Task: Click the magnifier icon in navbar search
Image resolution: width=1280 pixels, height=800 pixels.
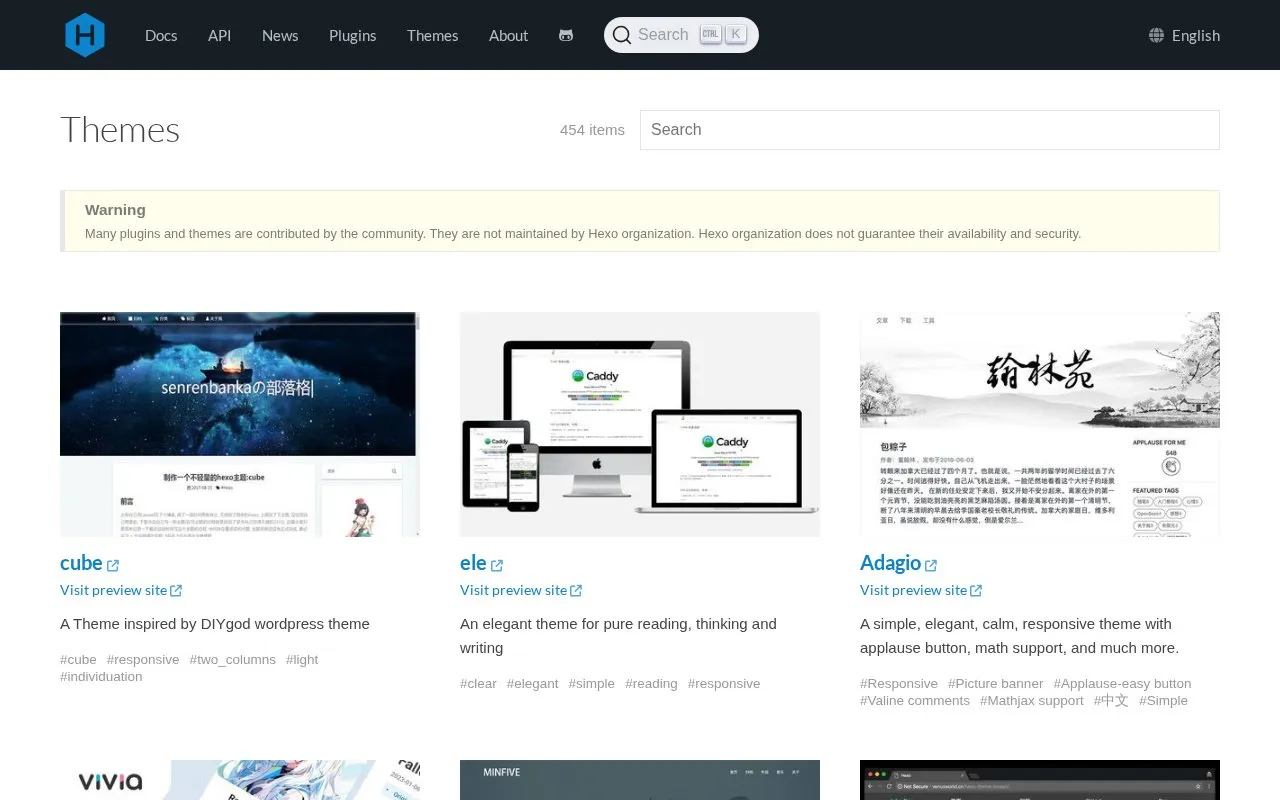Action: [x=622, y=35]
